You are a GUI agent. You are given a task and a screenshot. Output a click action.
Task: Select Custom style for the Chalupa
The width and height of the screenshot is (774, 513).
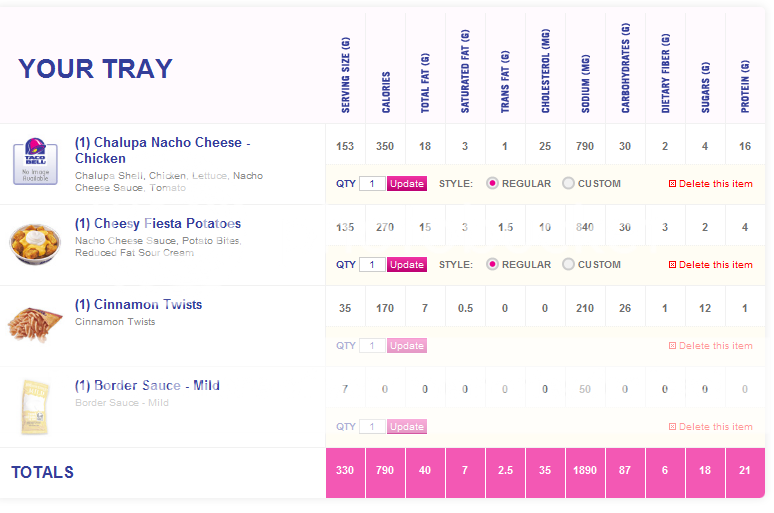(568, 183)
